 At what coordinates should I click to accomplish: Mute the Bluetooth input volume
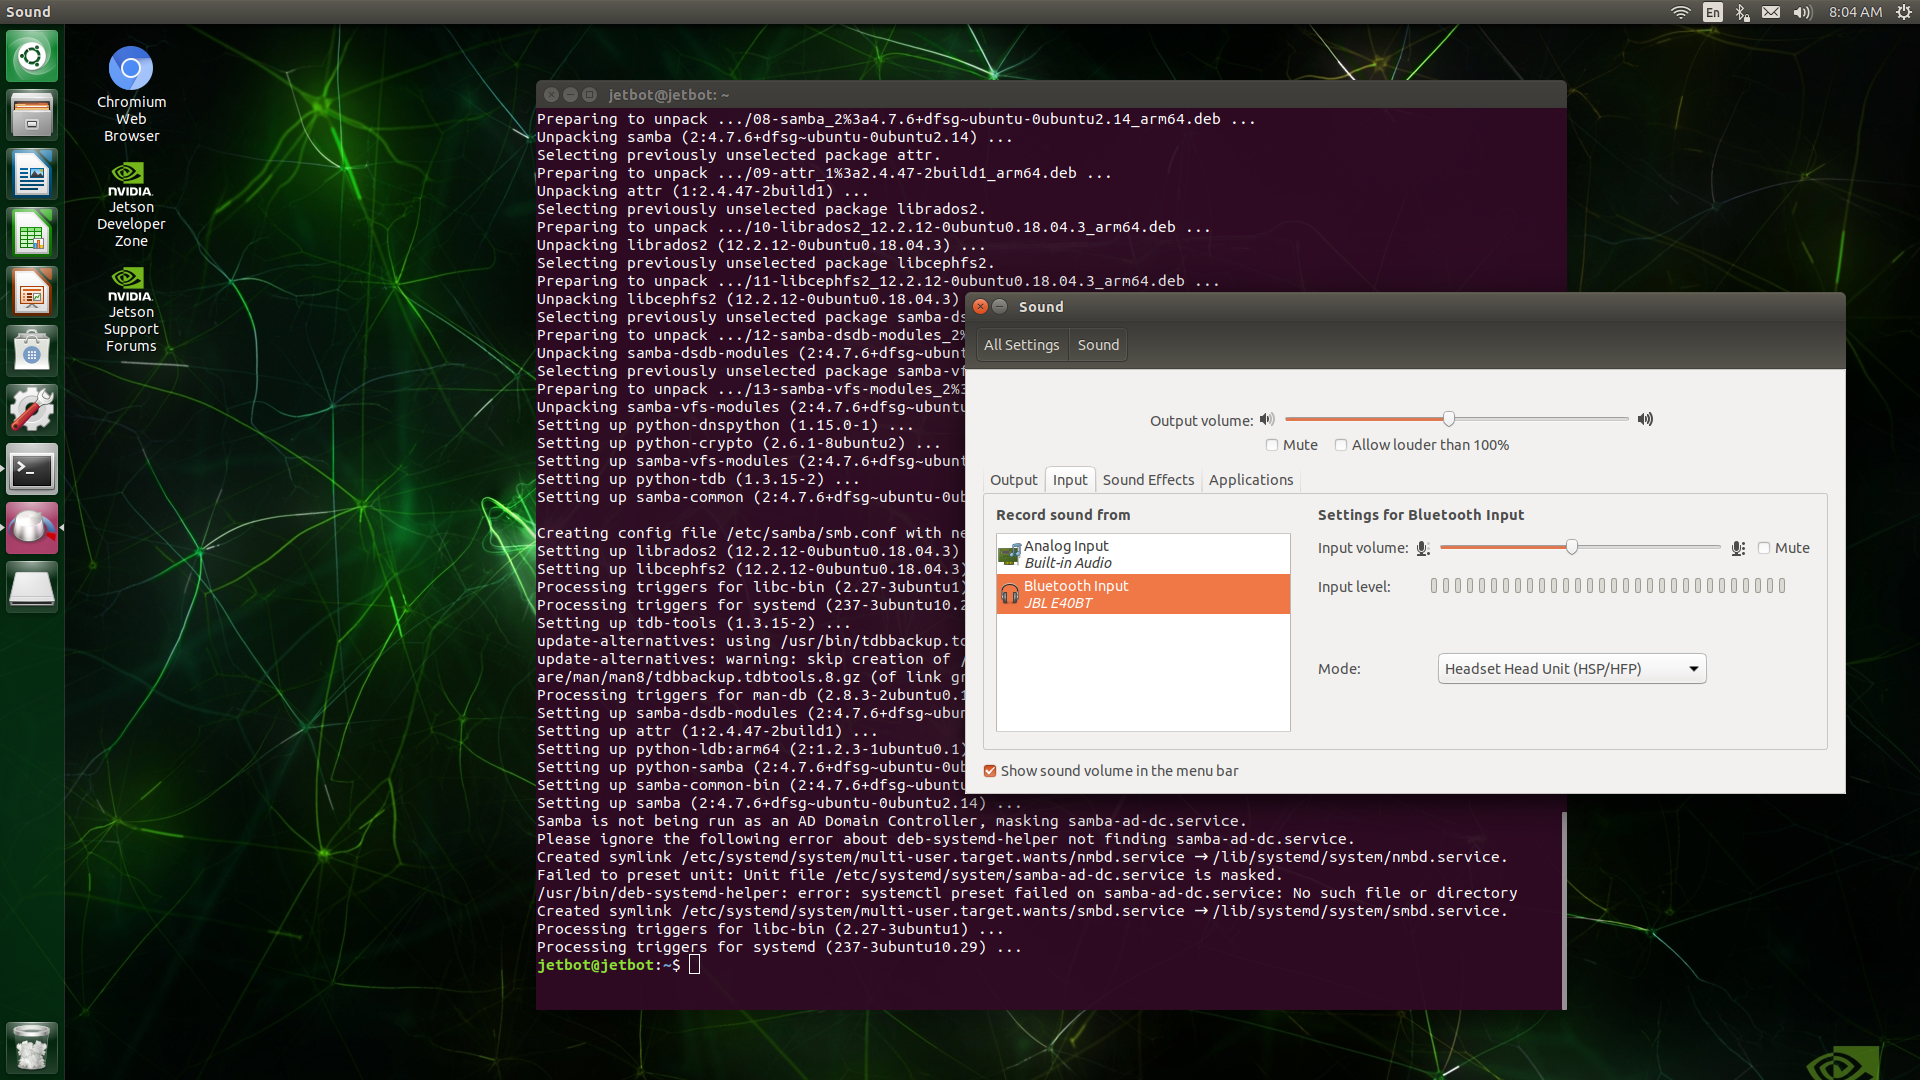tap(1764, 548)
